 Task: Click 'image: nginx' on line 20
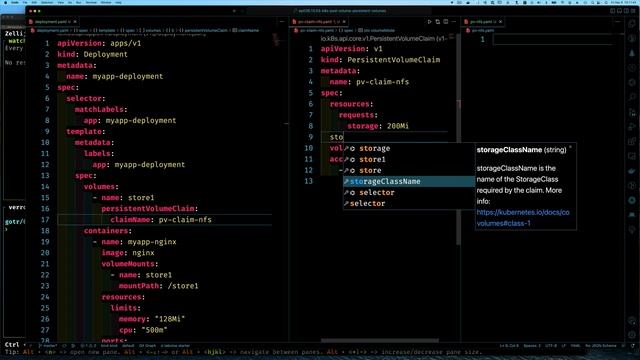click(128, 253)
